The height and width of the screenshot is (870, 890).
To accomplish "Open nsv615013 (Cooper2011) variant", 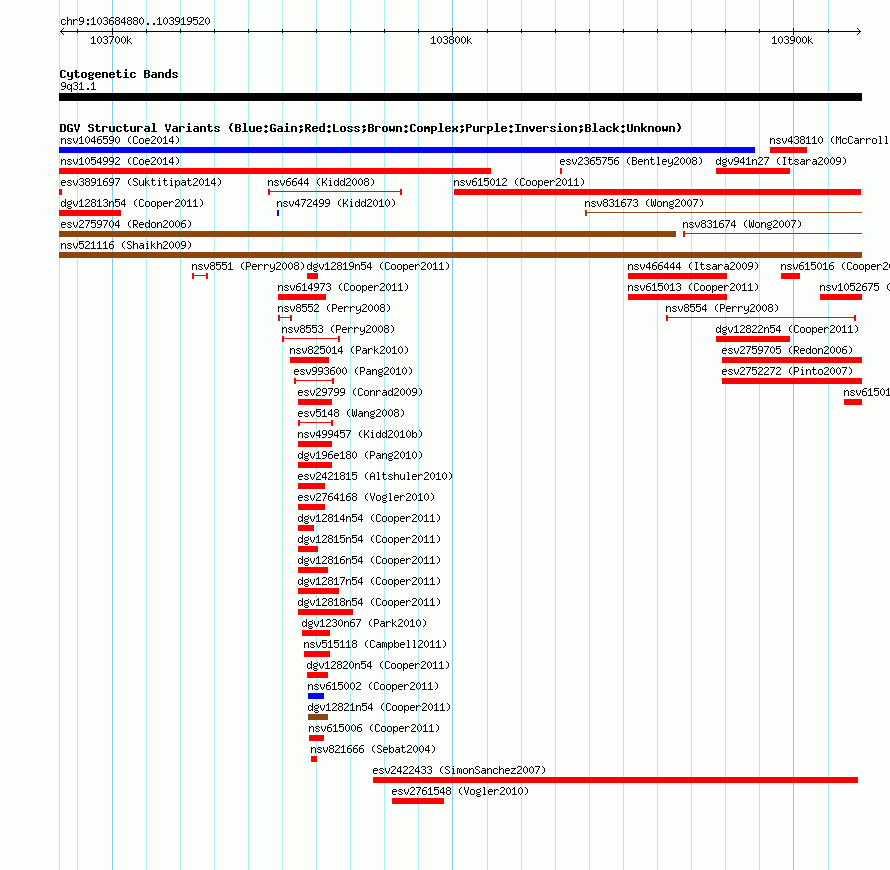I will pyautogui.click(x=693, y=287).
